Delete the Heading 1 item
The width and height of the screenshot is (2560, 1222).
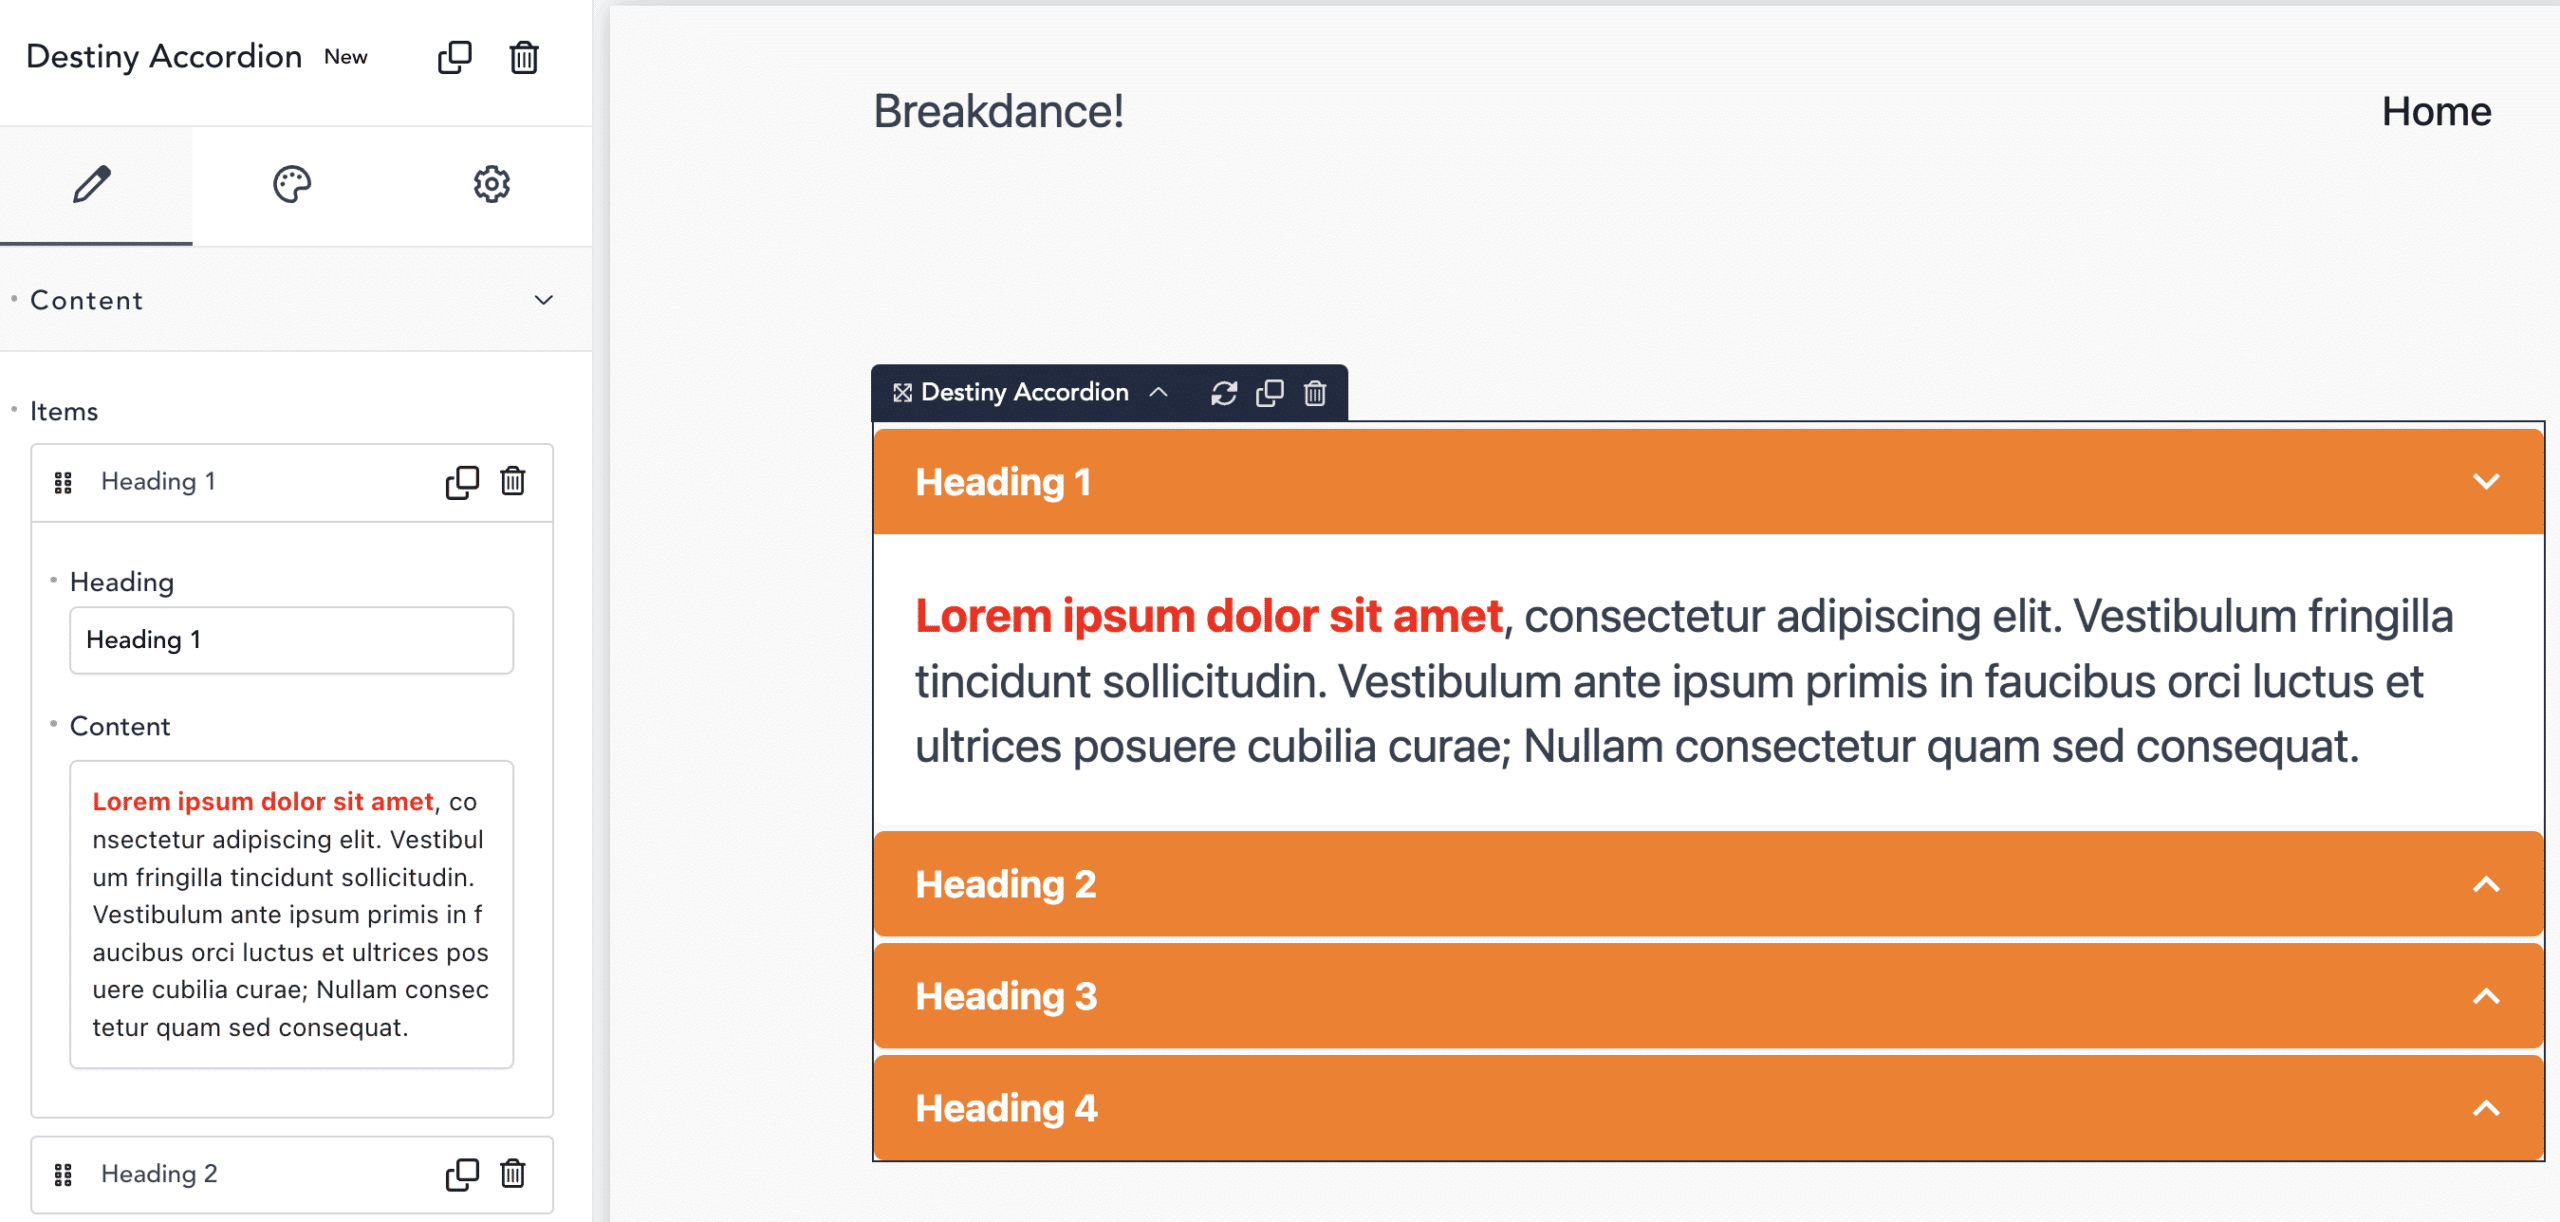(513, 482)
